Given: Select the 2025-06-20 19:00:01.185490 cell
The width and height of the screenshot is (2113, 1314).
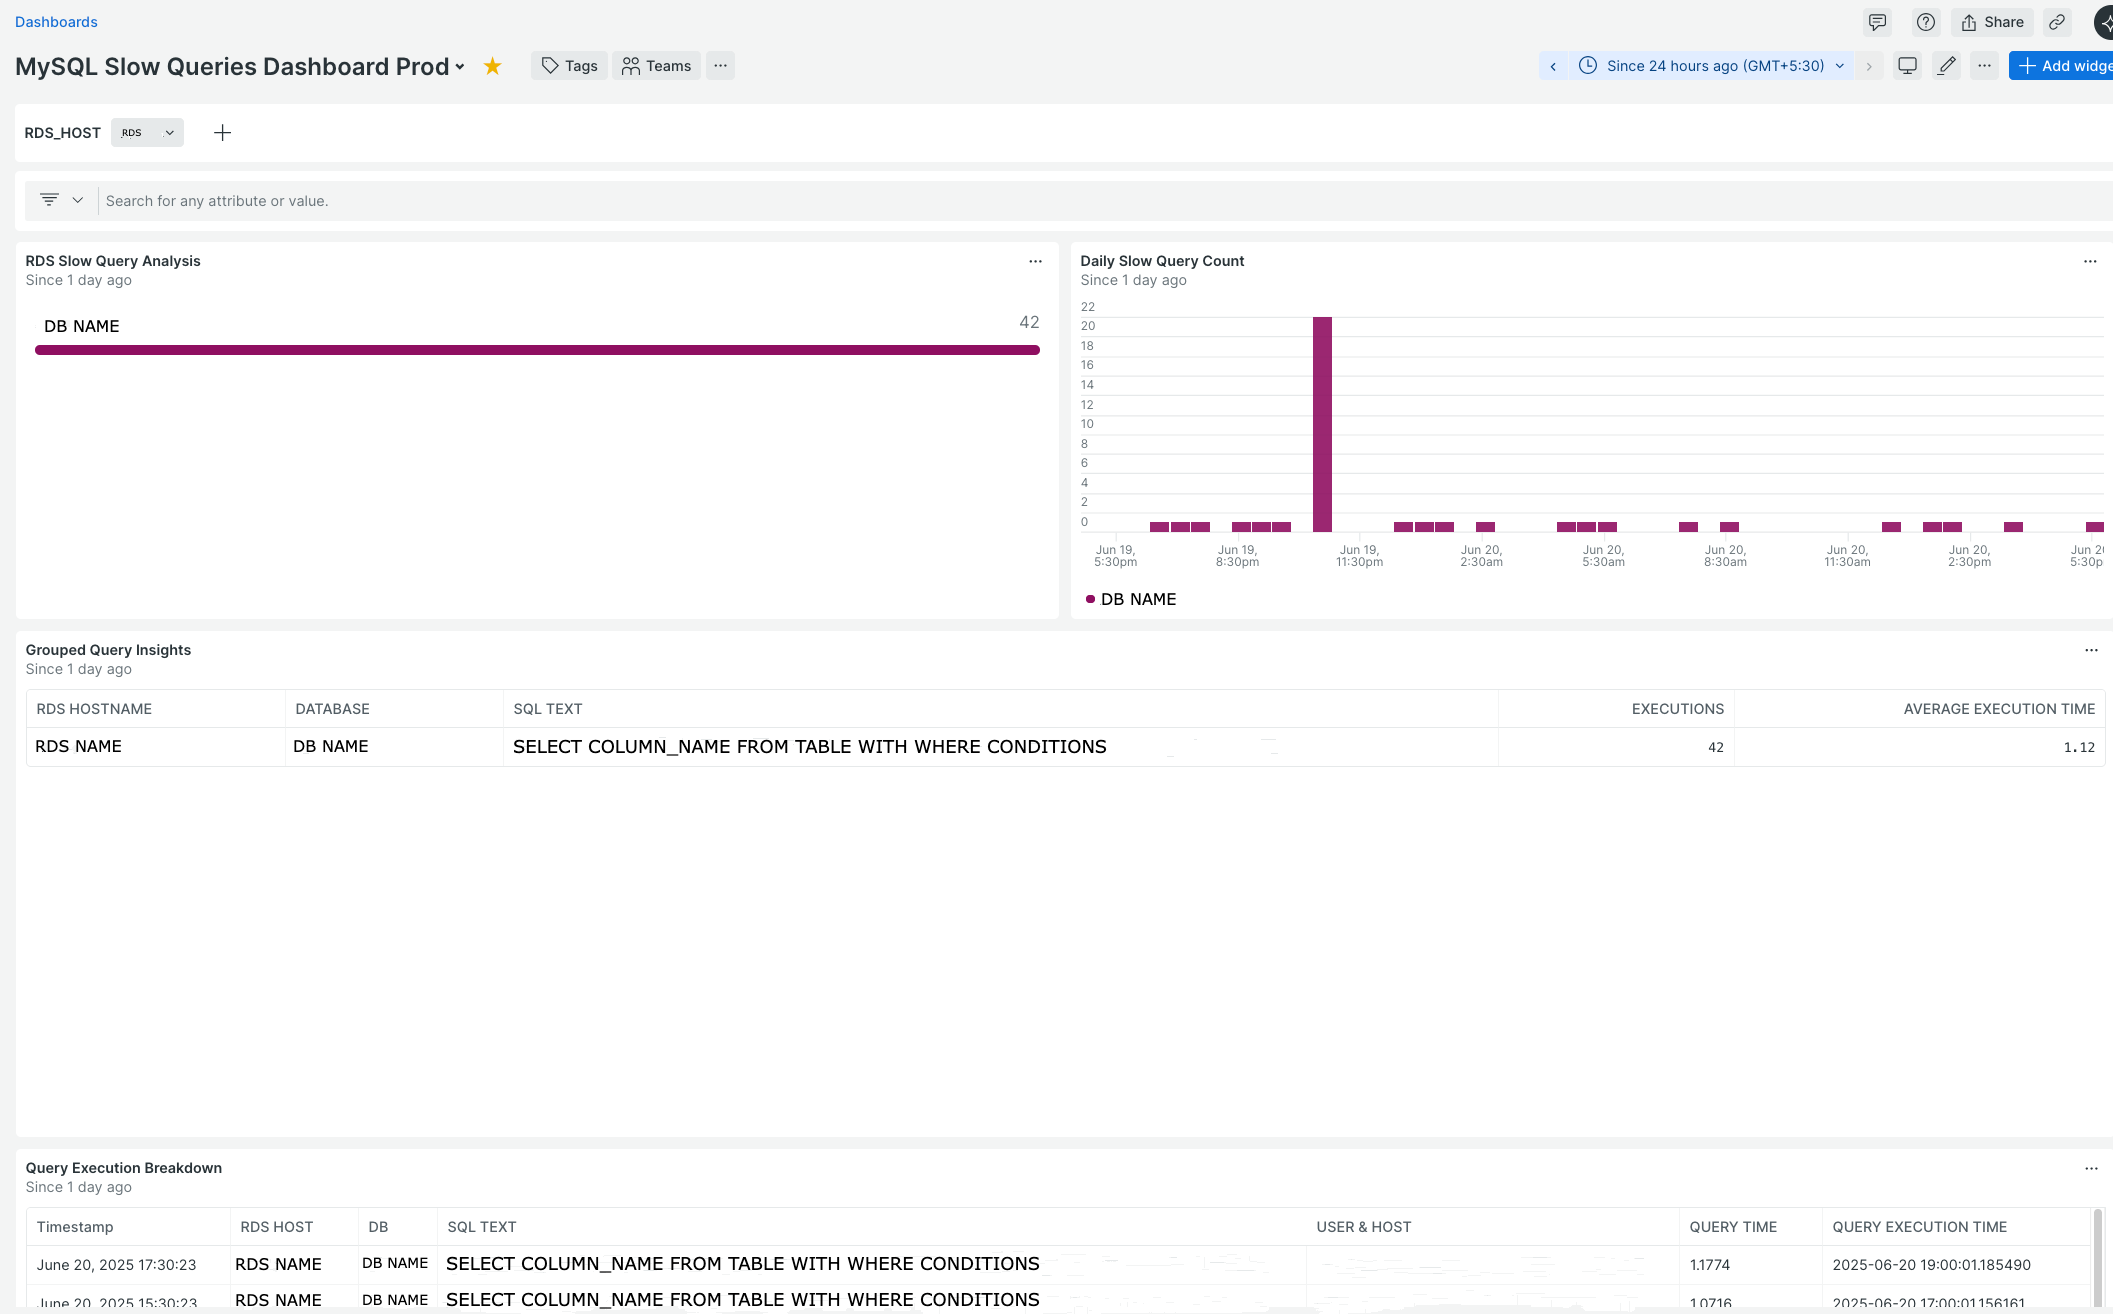Looking at the screenshot, I should coord(1931,1265).
